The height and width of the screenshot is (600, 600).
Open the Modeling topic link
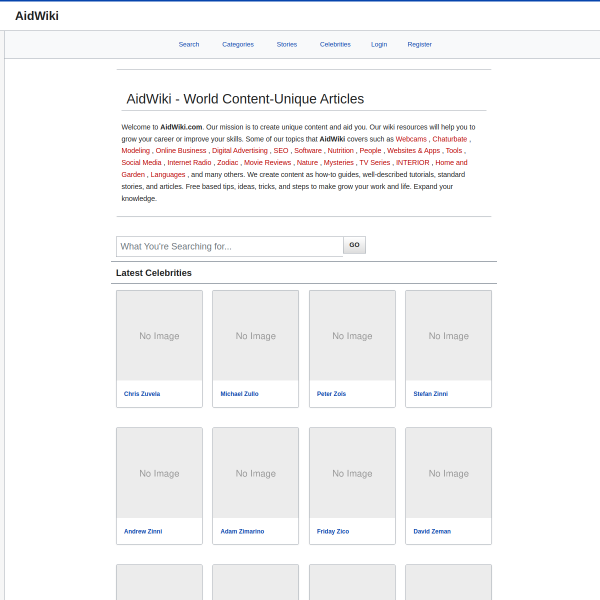[135, 150]
